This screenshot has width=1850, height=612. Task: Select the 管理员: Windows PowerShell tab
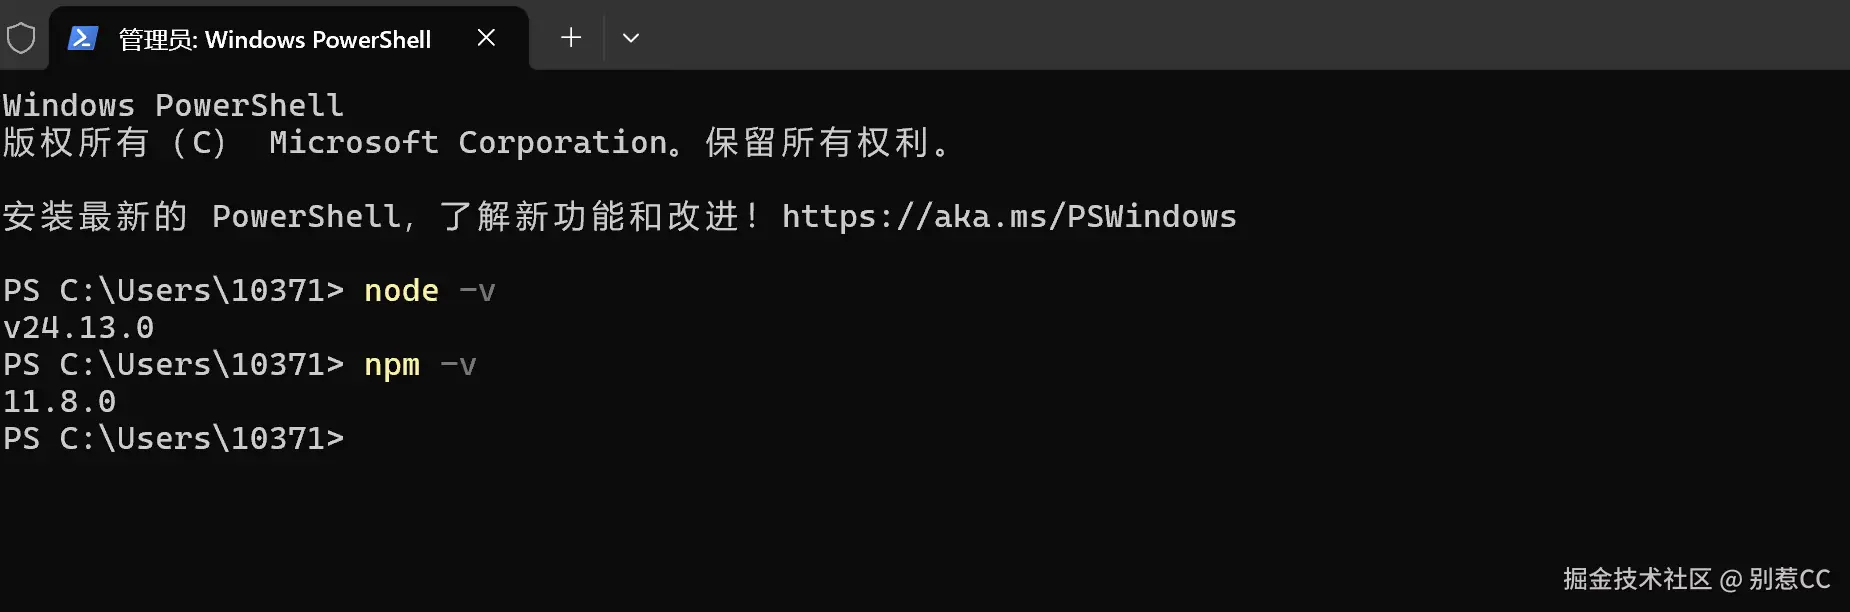pyautogui.click(x=275, y=39)
